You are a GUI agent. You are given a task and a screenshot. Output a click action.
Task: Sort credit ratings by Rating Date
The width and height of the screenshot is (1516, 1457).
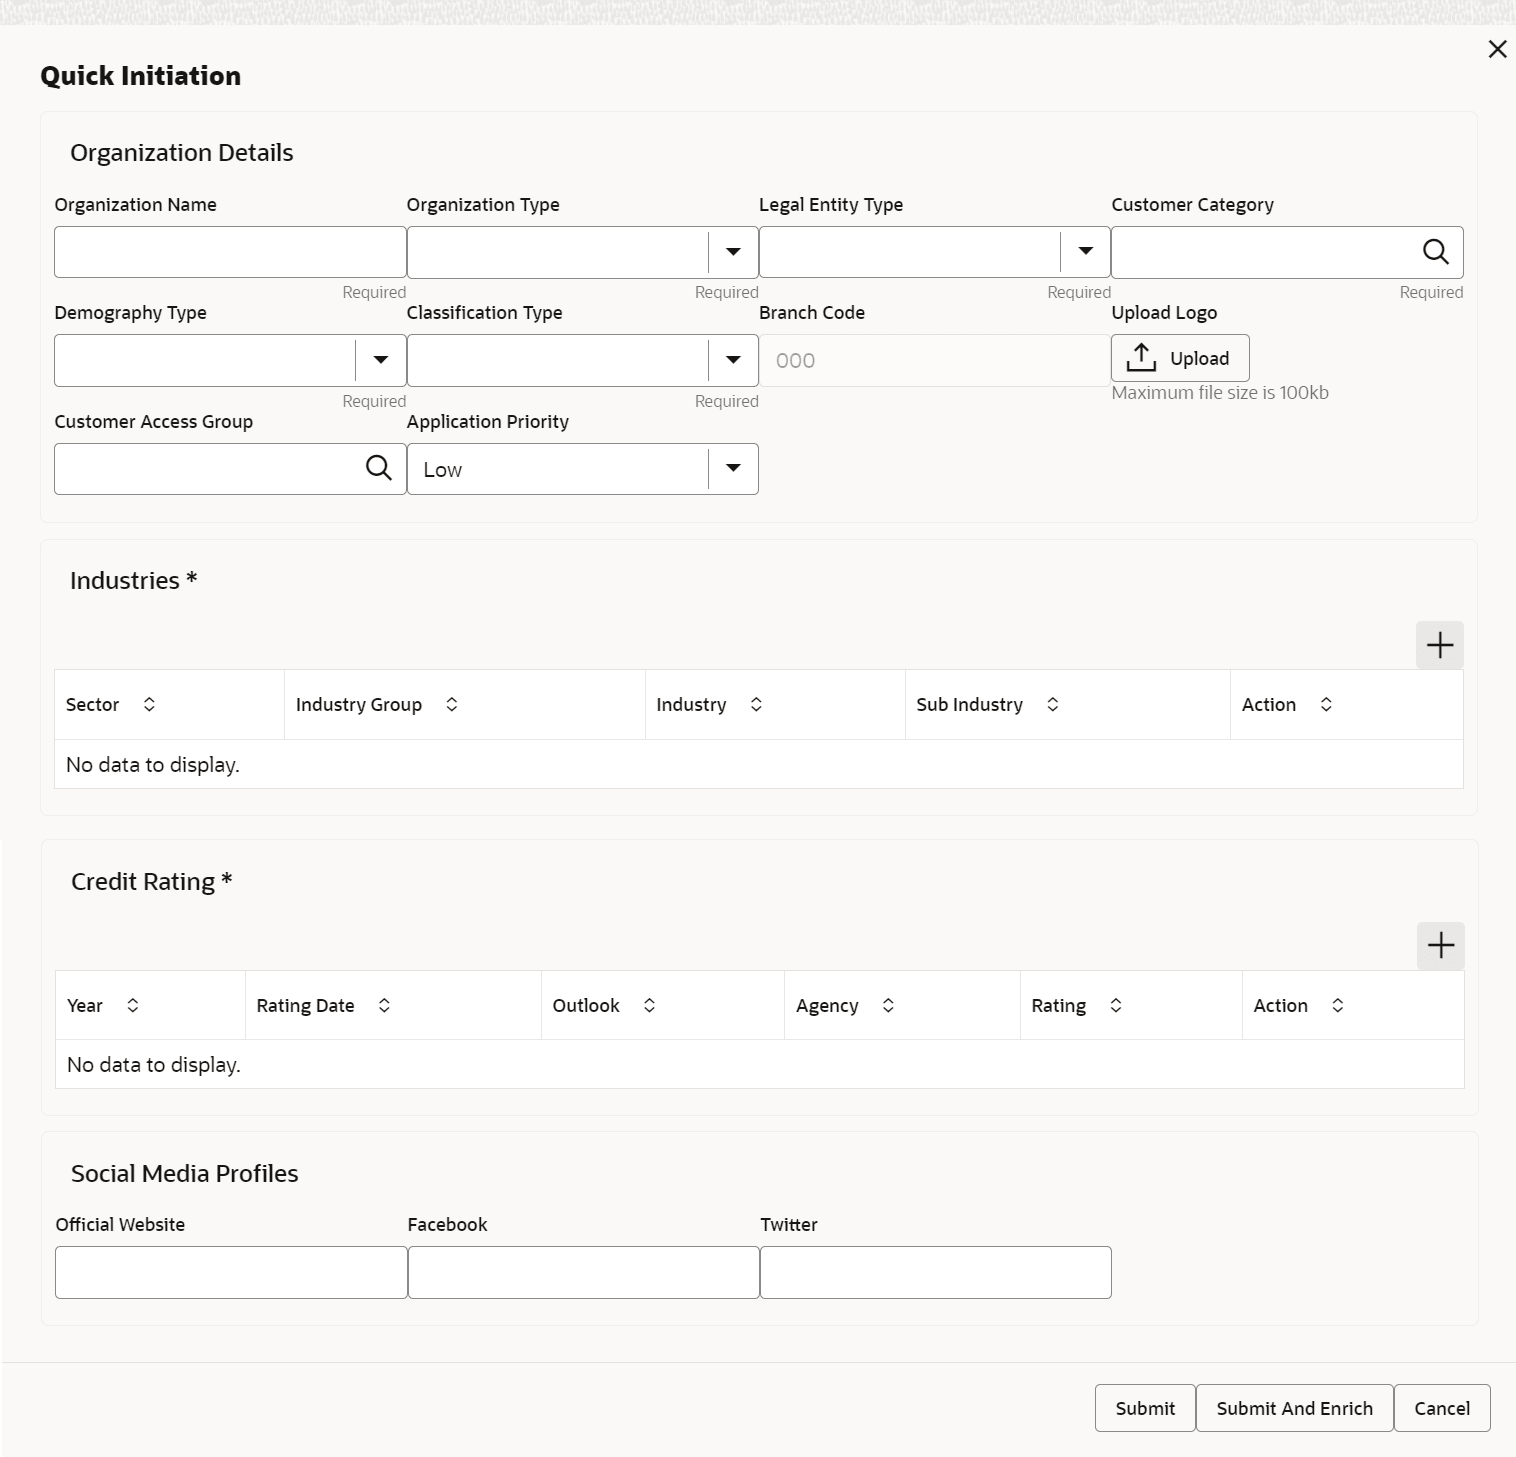click(384, 1006)
